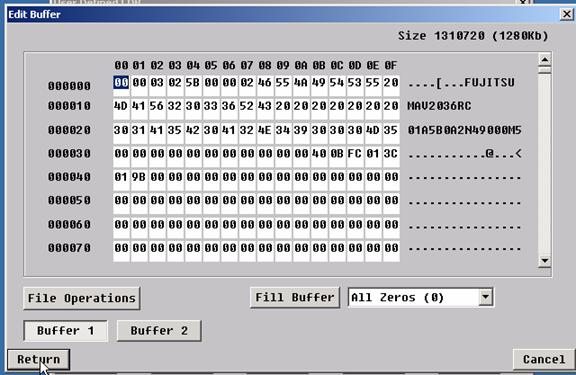Switch to Buffer 2
The height and width of the screenshot is (375, 576).
pyautogui.click(x=159, y=331)
